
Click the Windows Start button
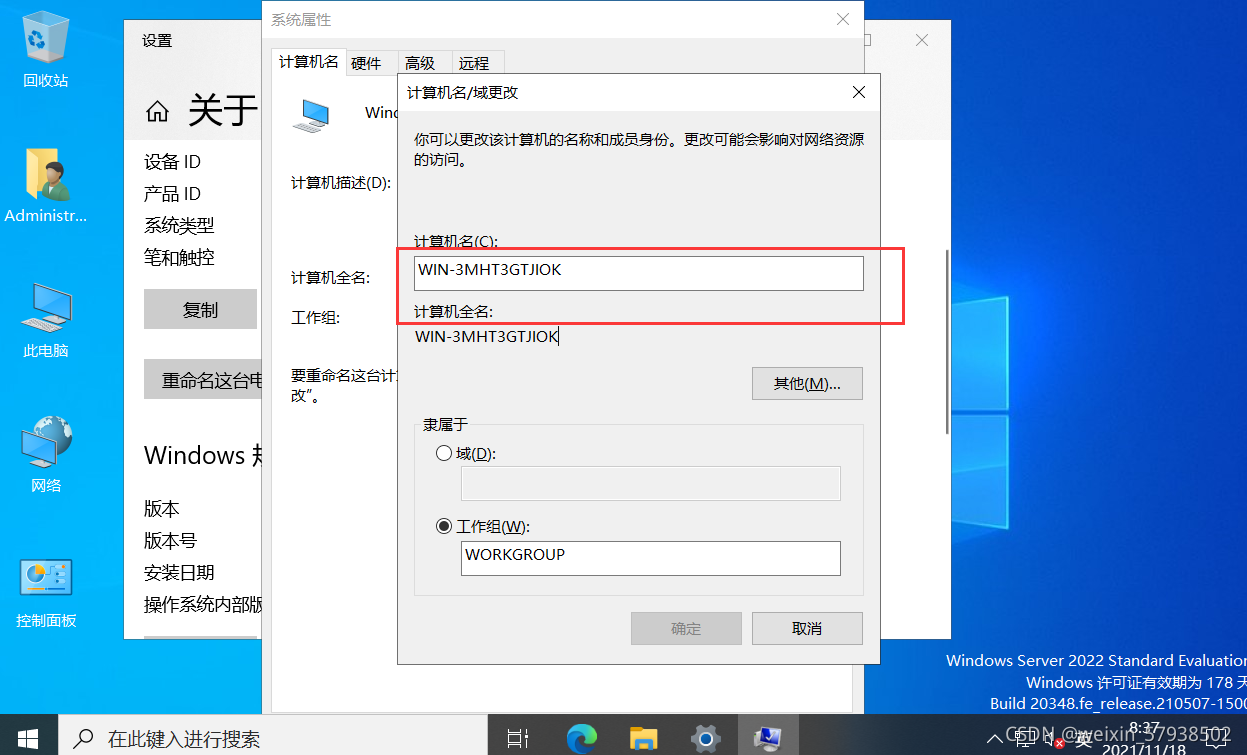pos(28,739)
